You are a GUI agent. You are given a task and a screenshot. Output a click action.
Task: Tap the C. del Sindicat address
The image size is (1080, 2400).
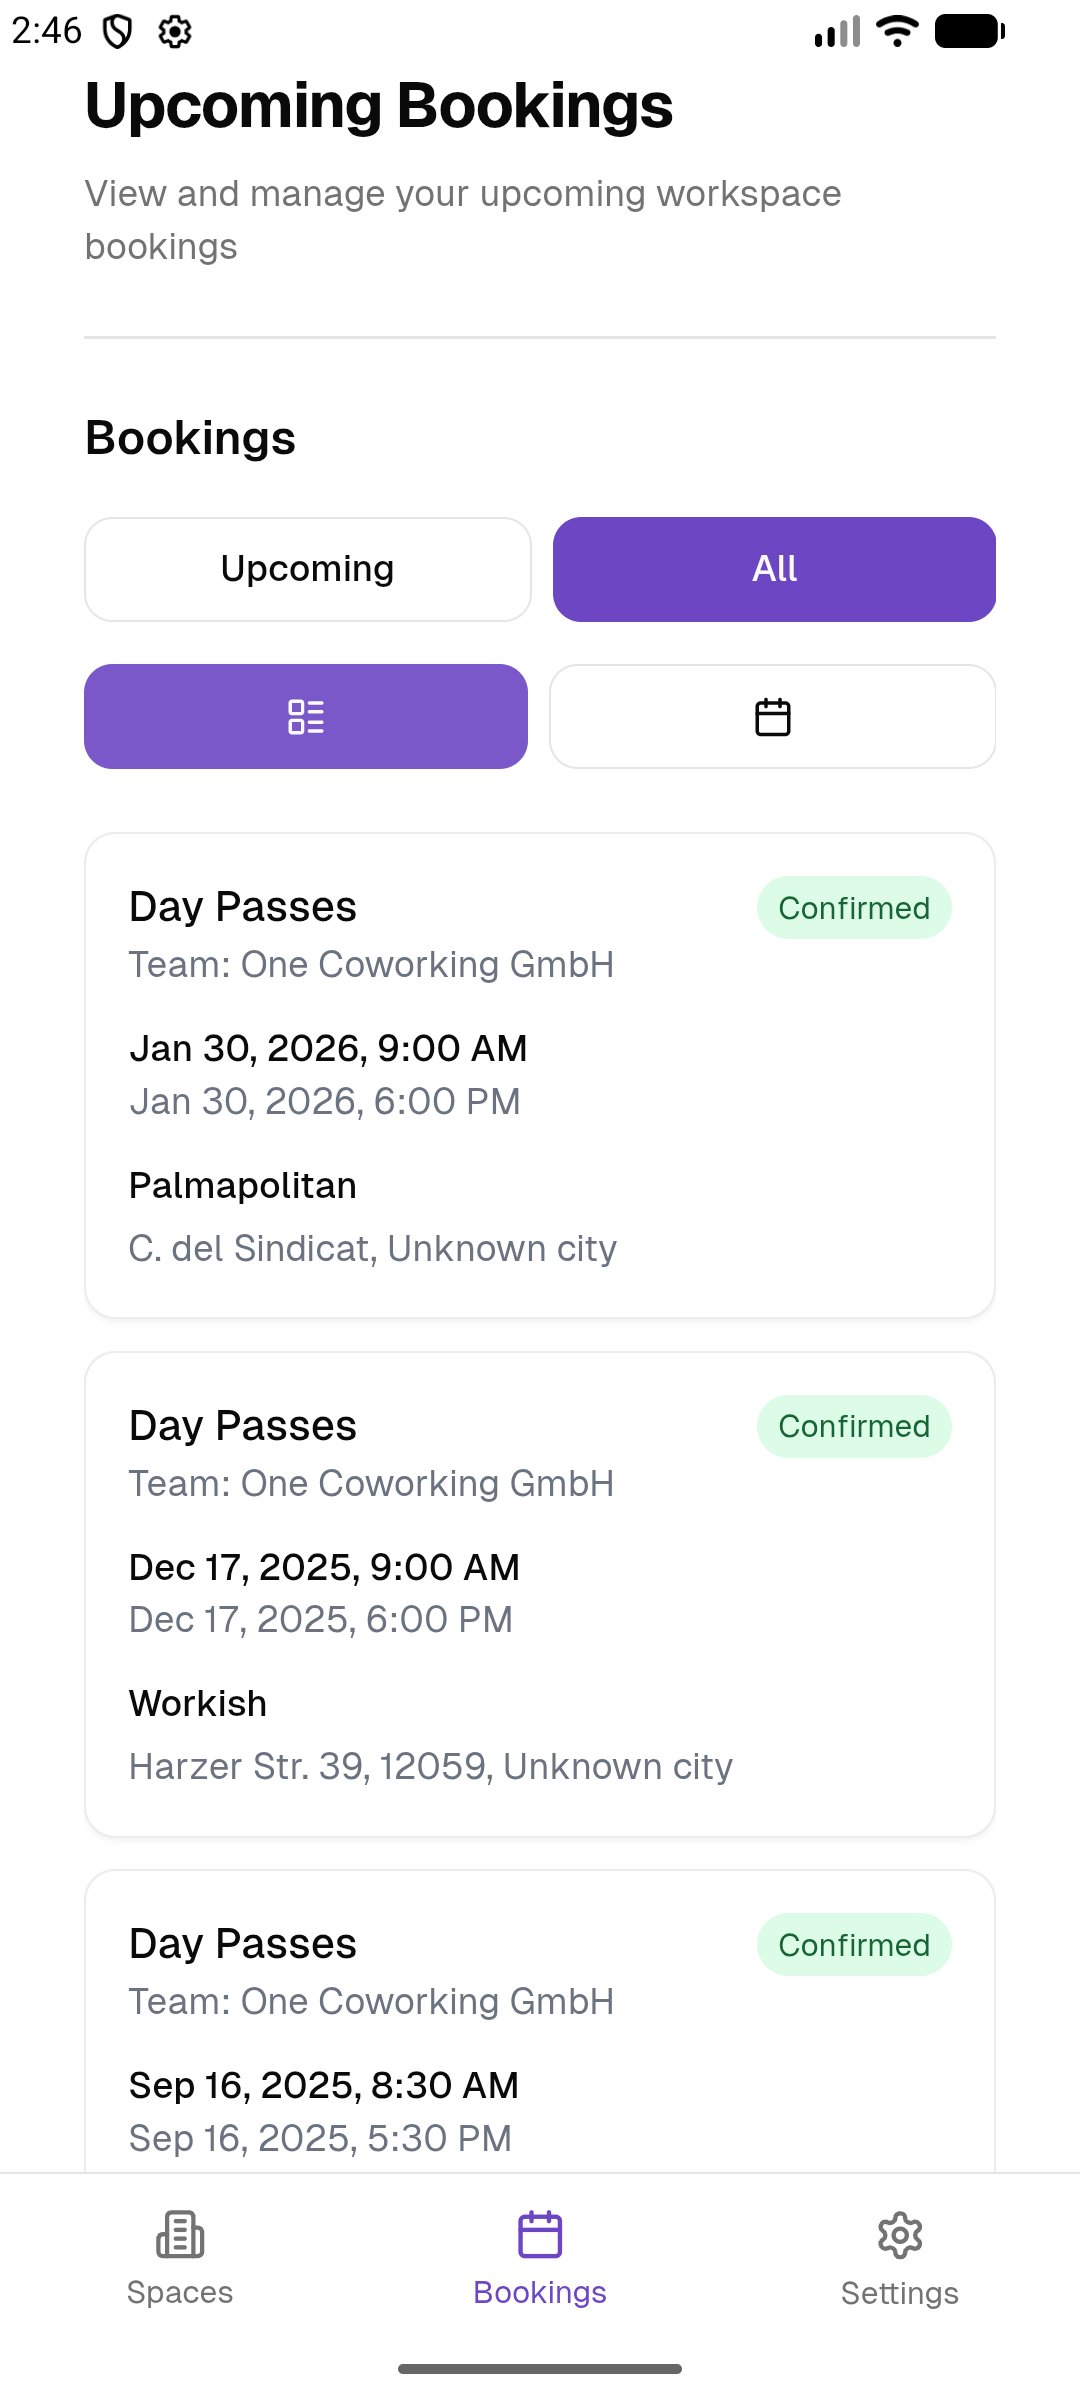pyautogui.click(x=373, y=1249)
